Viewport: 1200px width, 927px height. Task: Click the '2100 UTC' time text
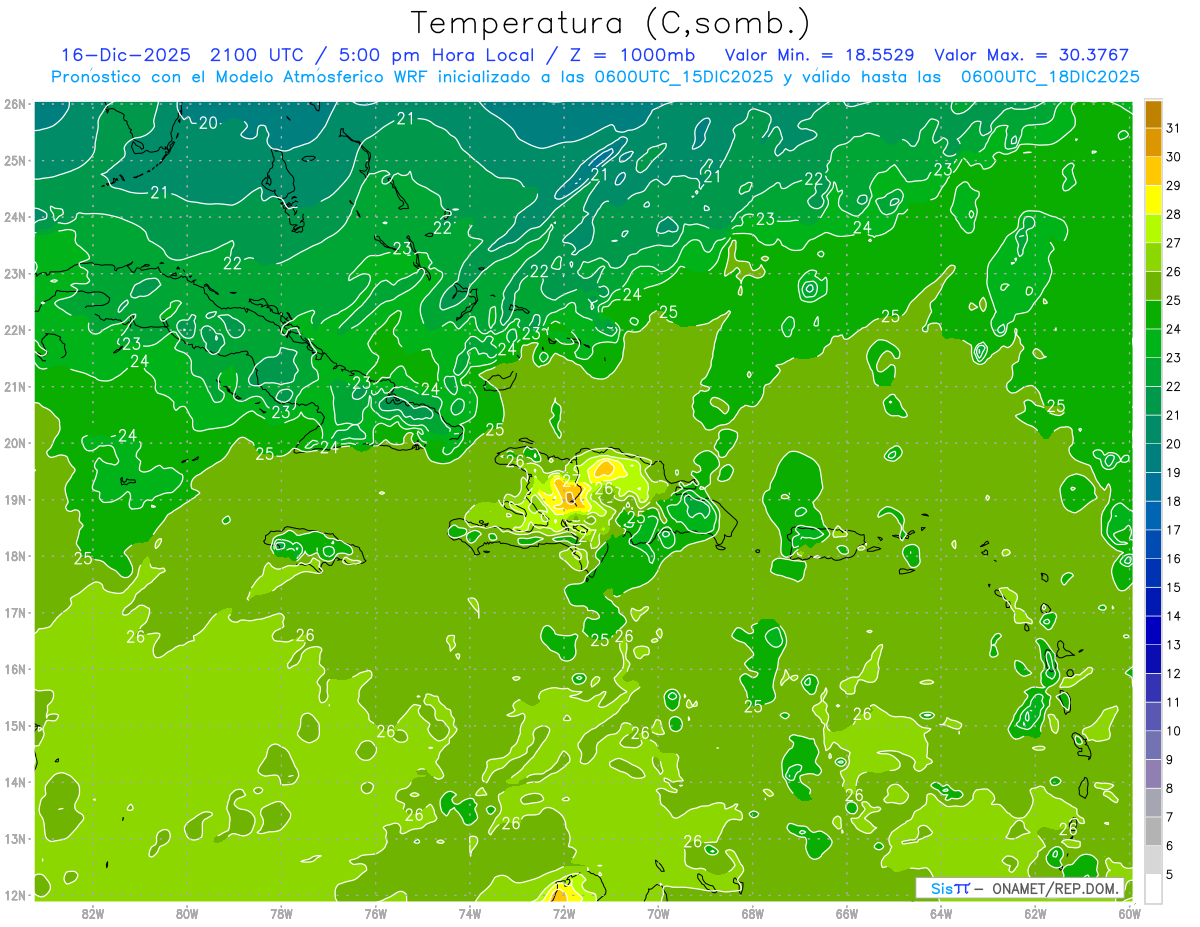point(259,54)
